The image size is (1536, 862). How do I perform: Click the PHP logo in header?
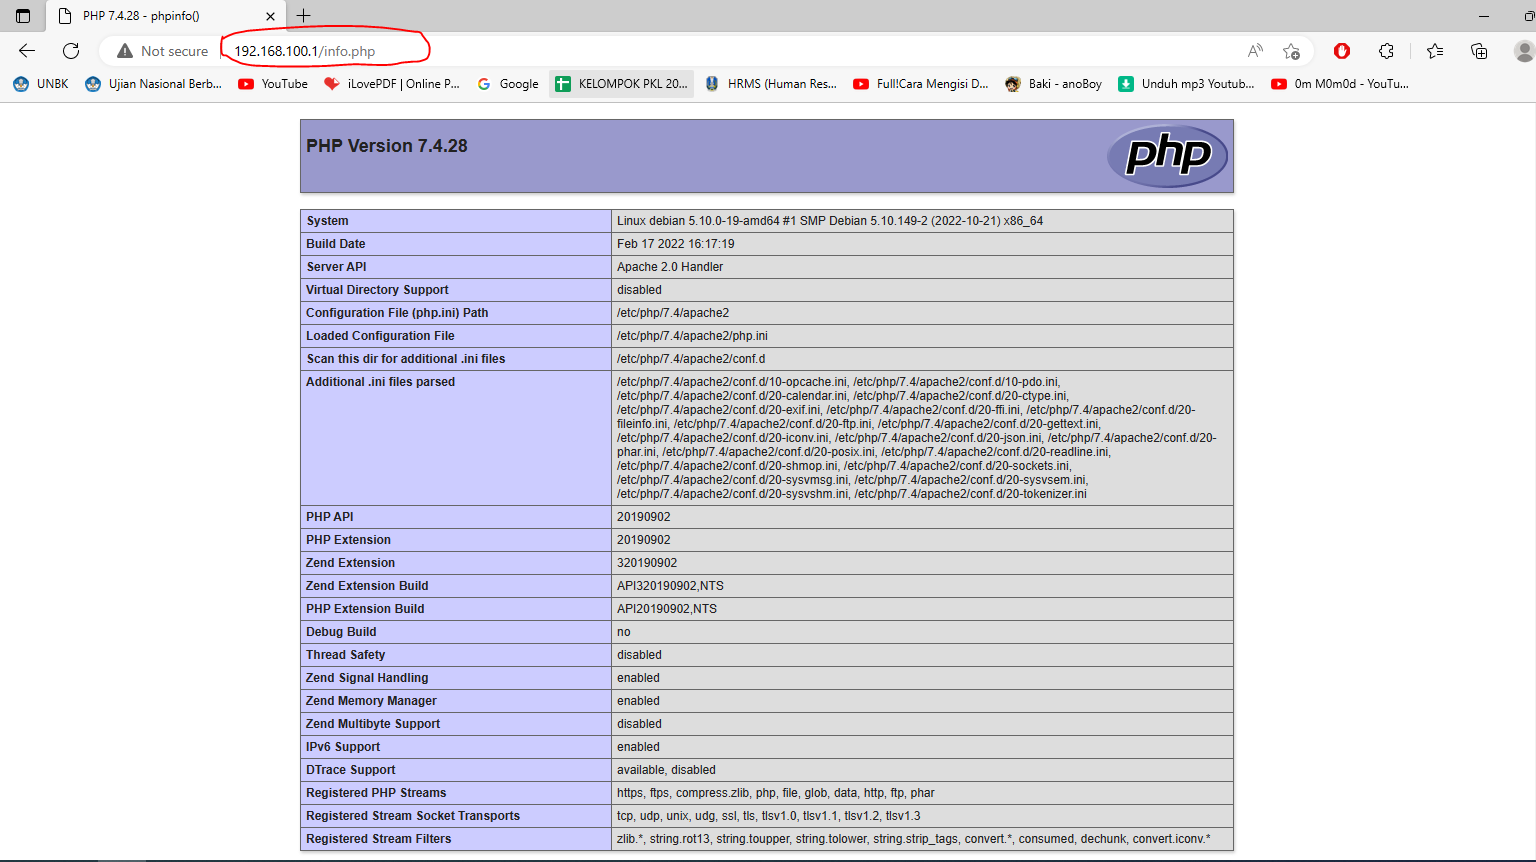coord(1167,156)
